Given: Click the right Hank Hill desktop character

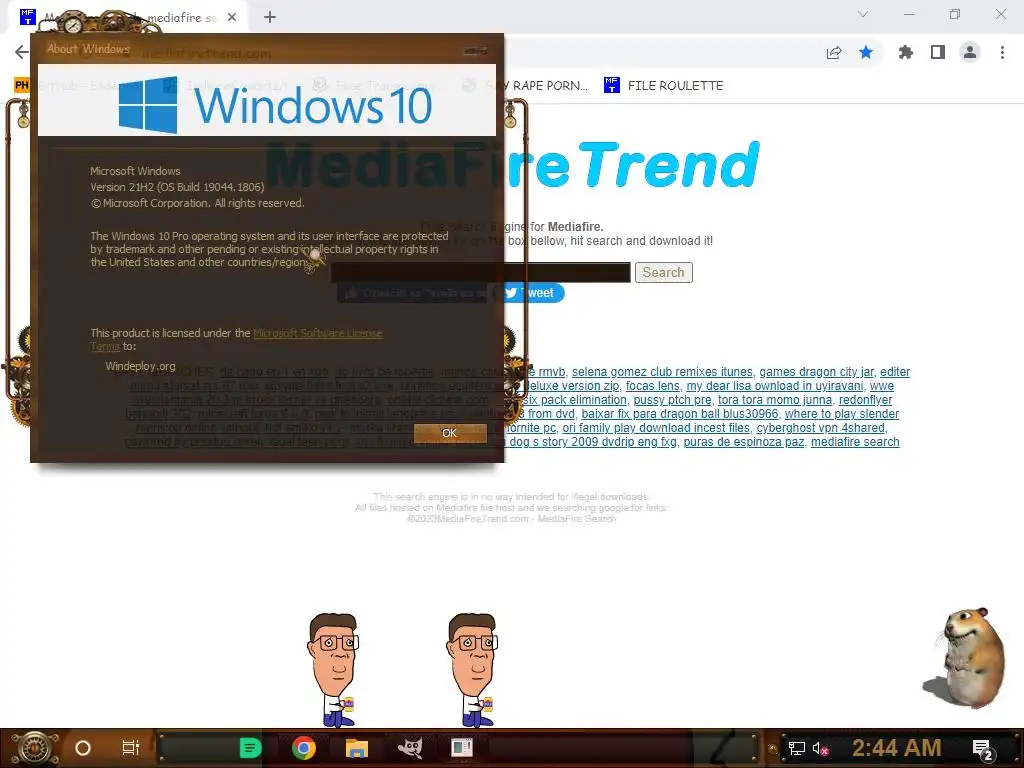Looking at the screenshot, I should coord(472,670).
